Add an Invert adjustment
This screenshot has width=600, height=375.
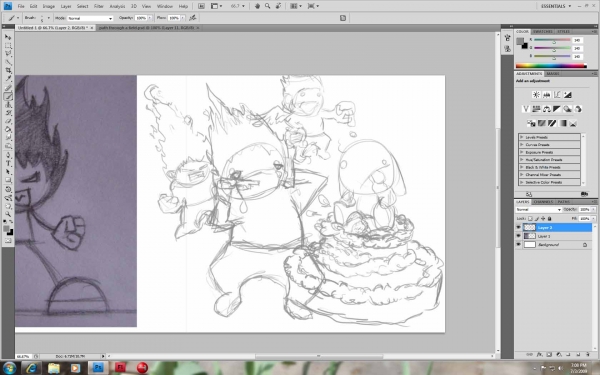point(531,123)
